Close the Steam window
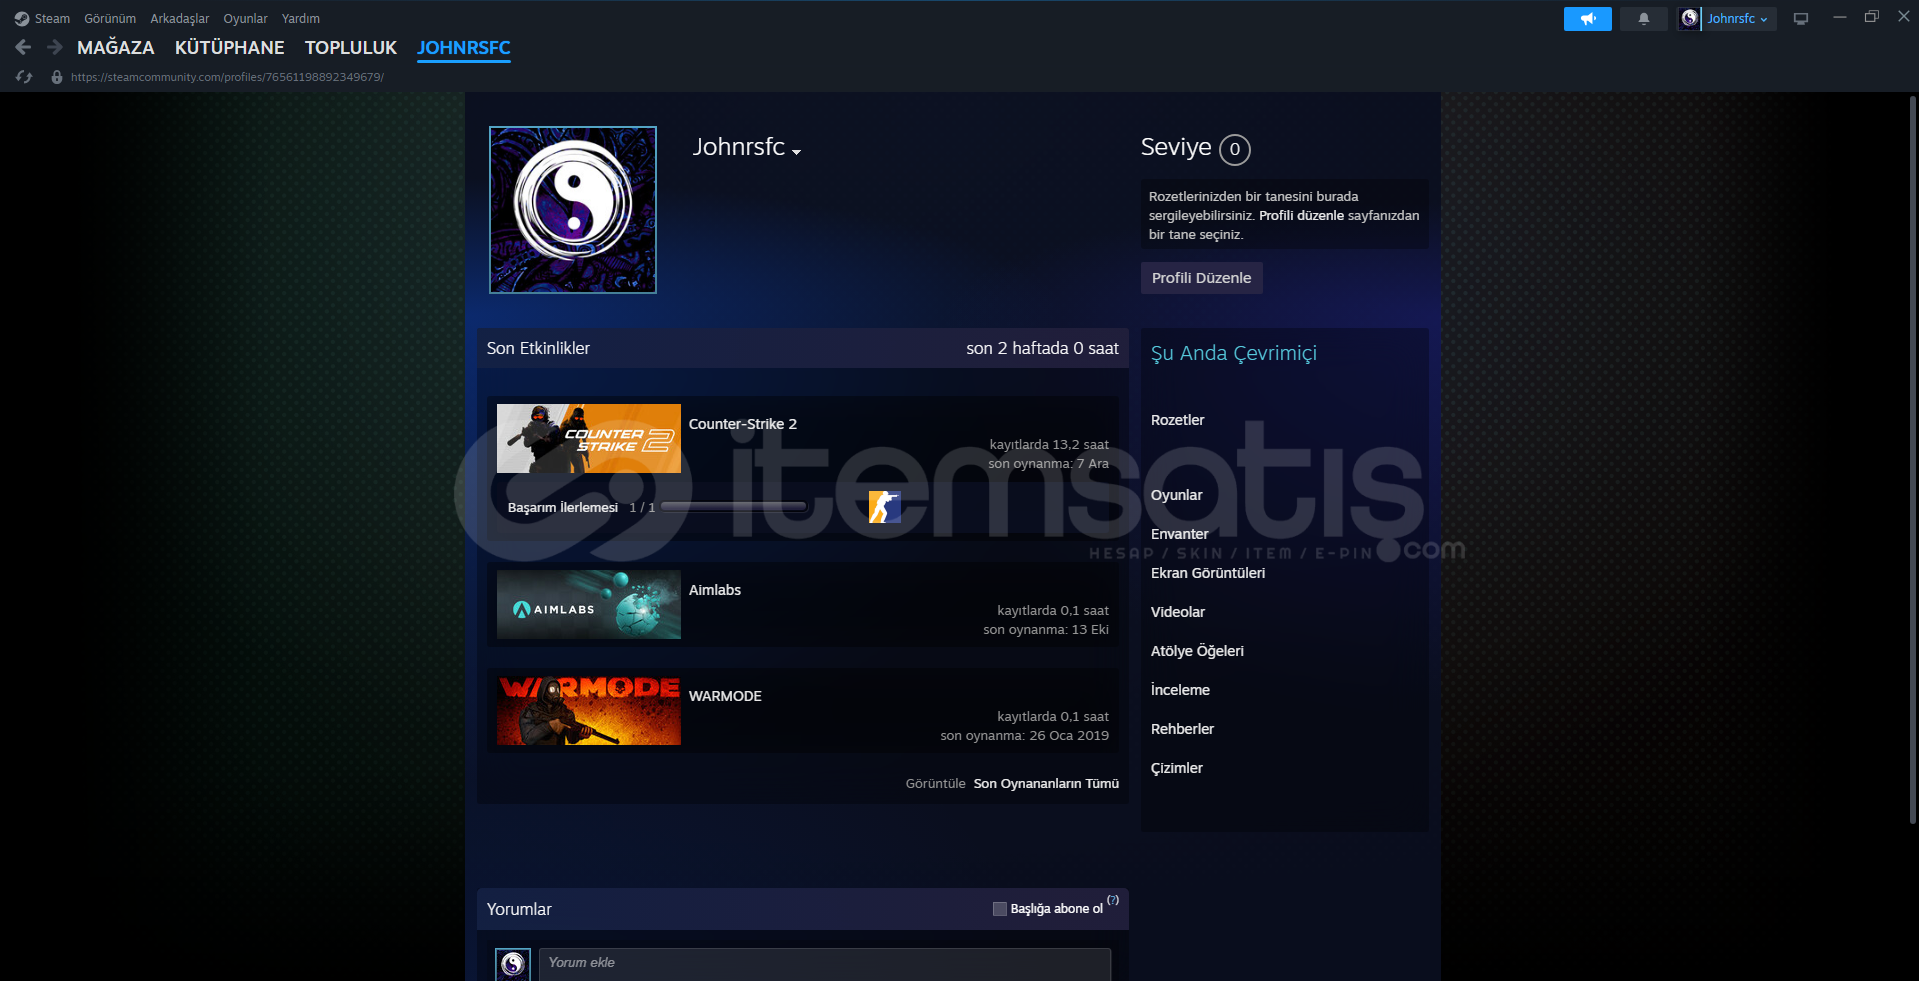The image size is (1919, 981). point(1904,17)
